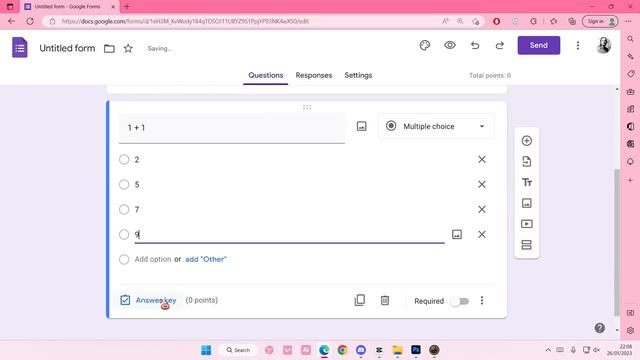
Task: Import questions from another form
Action: [x=527, y=162]
